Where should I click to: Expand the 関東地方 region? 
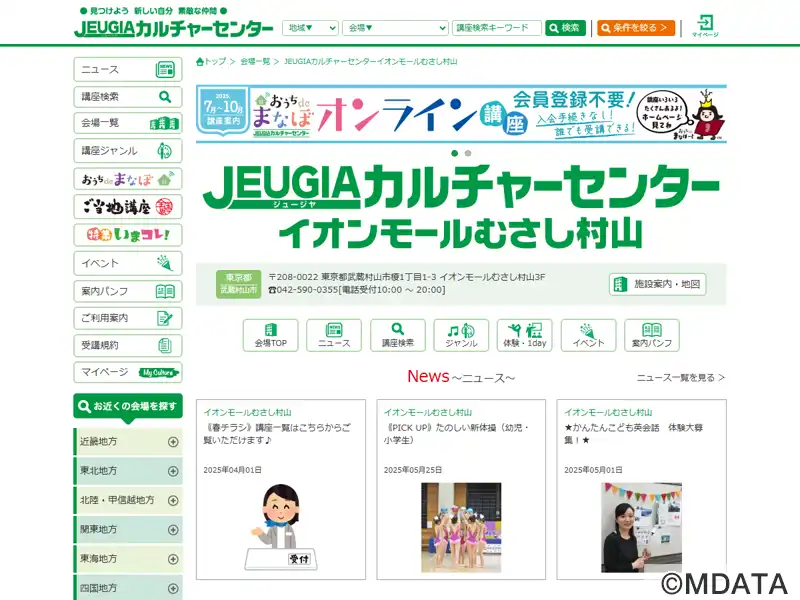tap(129, 530)
